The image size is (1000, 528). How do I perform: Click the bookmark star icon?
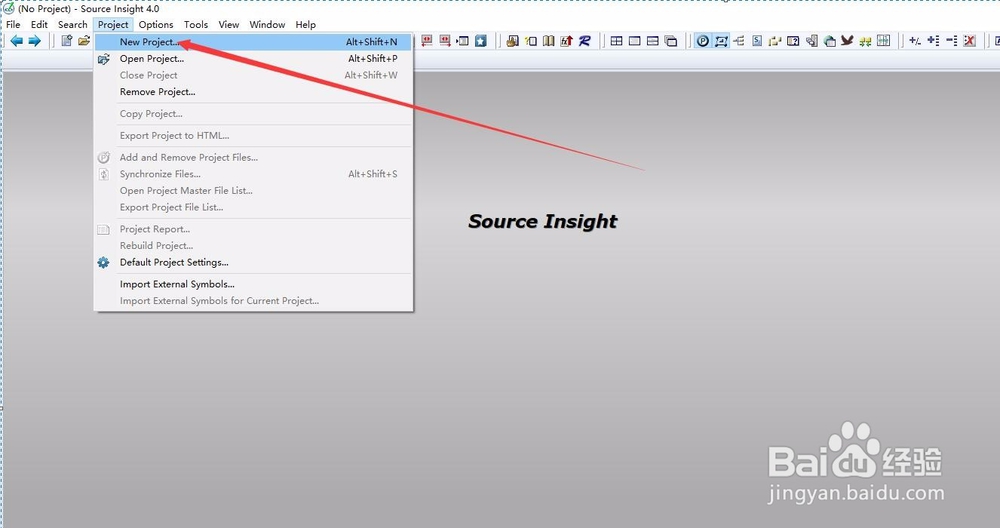(481, 41)
